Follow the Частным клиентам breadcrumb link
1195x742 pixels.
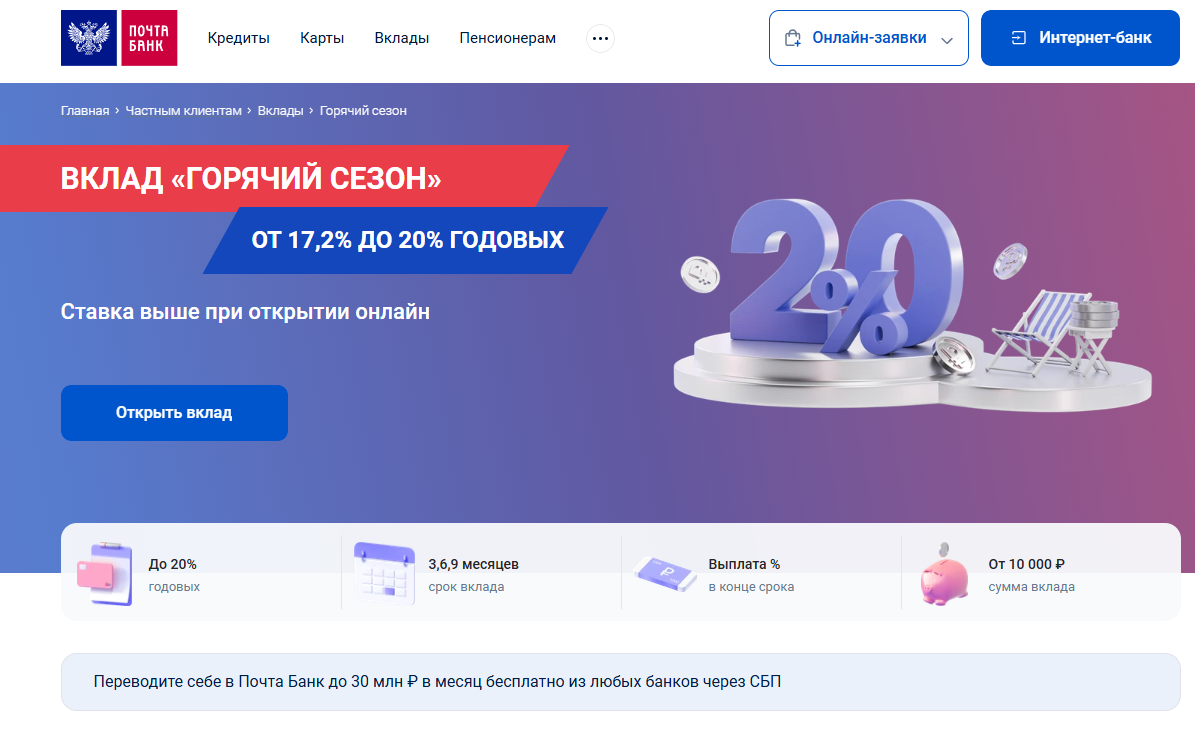tap(183, 110)
